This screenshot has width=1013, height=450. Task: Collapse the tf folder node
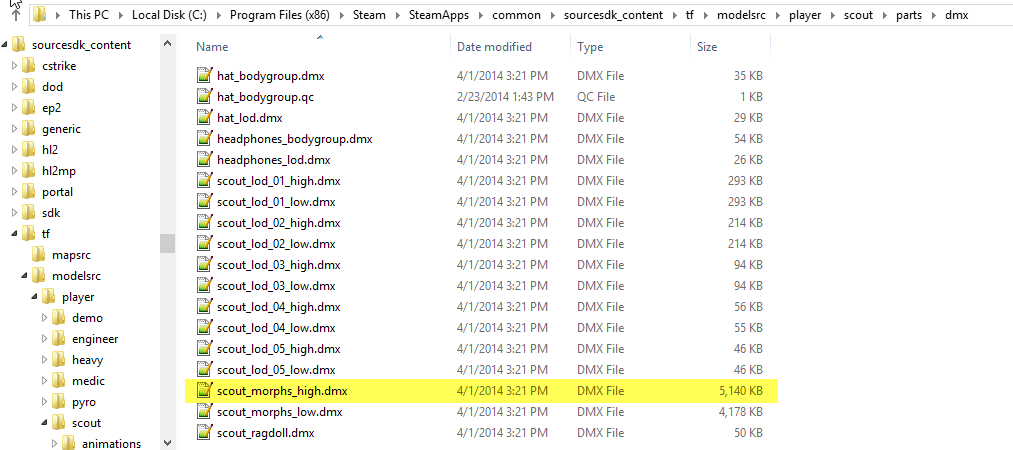pos(15,234)
